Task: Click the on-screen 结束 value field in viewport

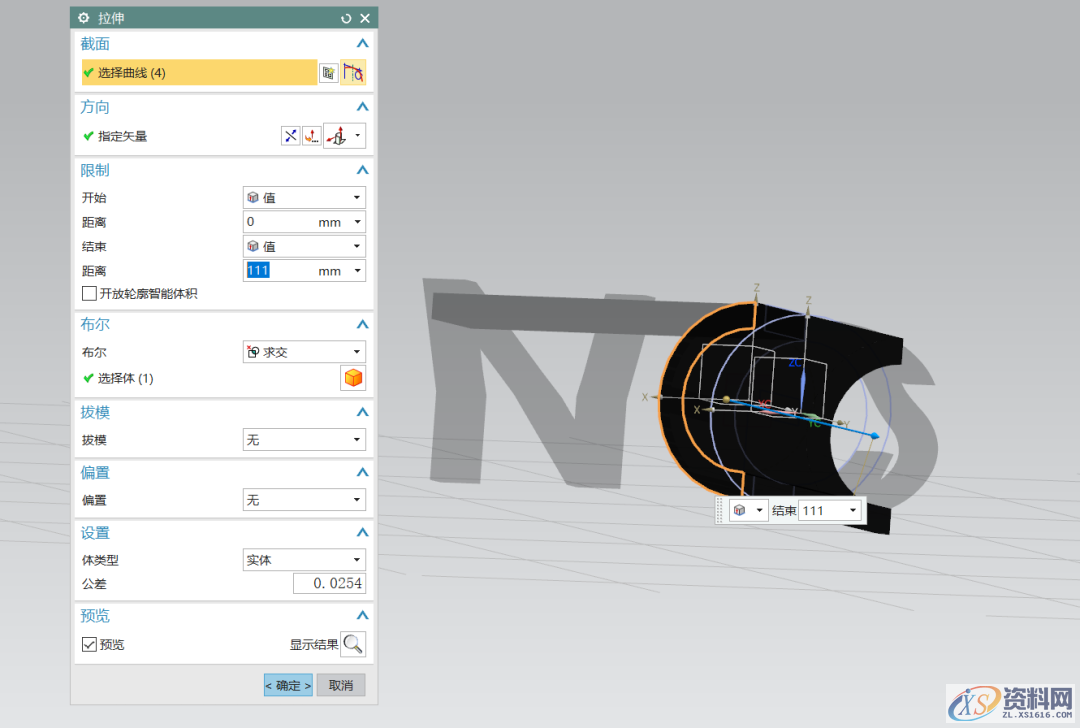Action: (x=822, y=511)
